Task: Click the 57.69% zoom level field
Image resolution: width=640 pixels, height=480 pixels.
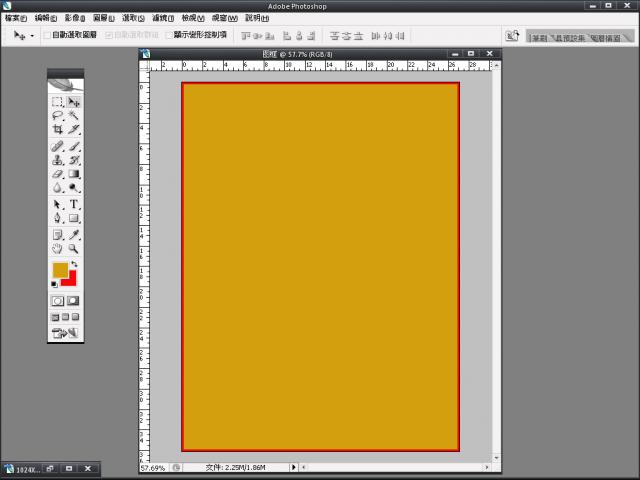Action: tap(153, 467)
